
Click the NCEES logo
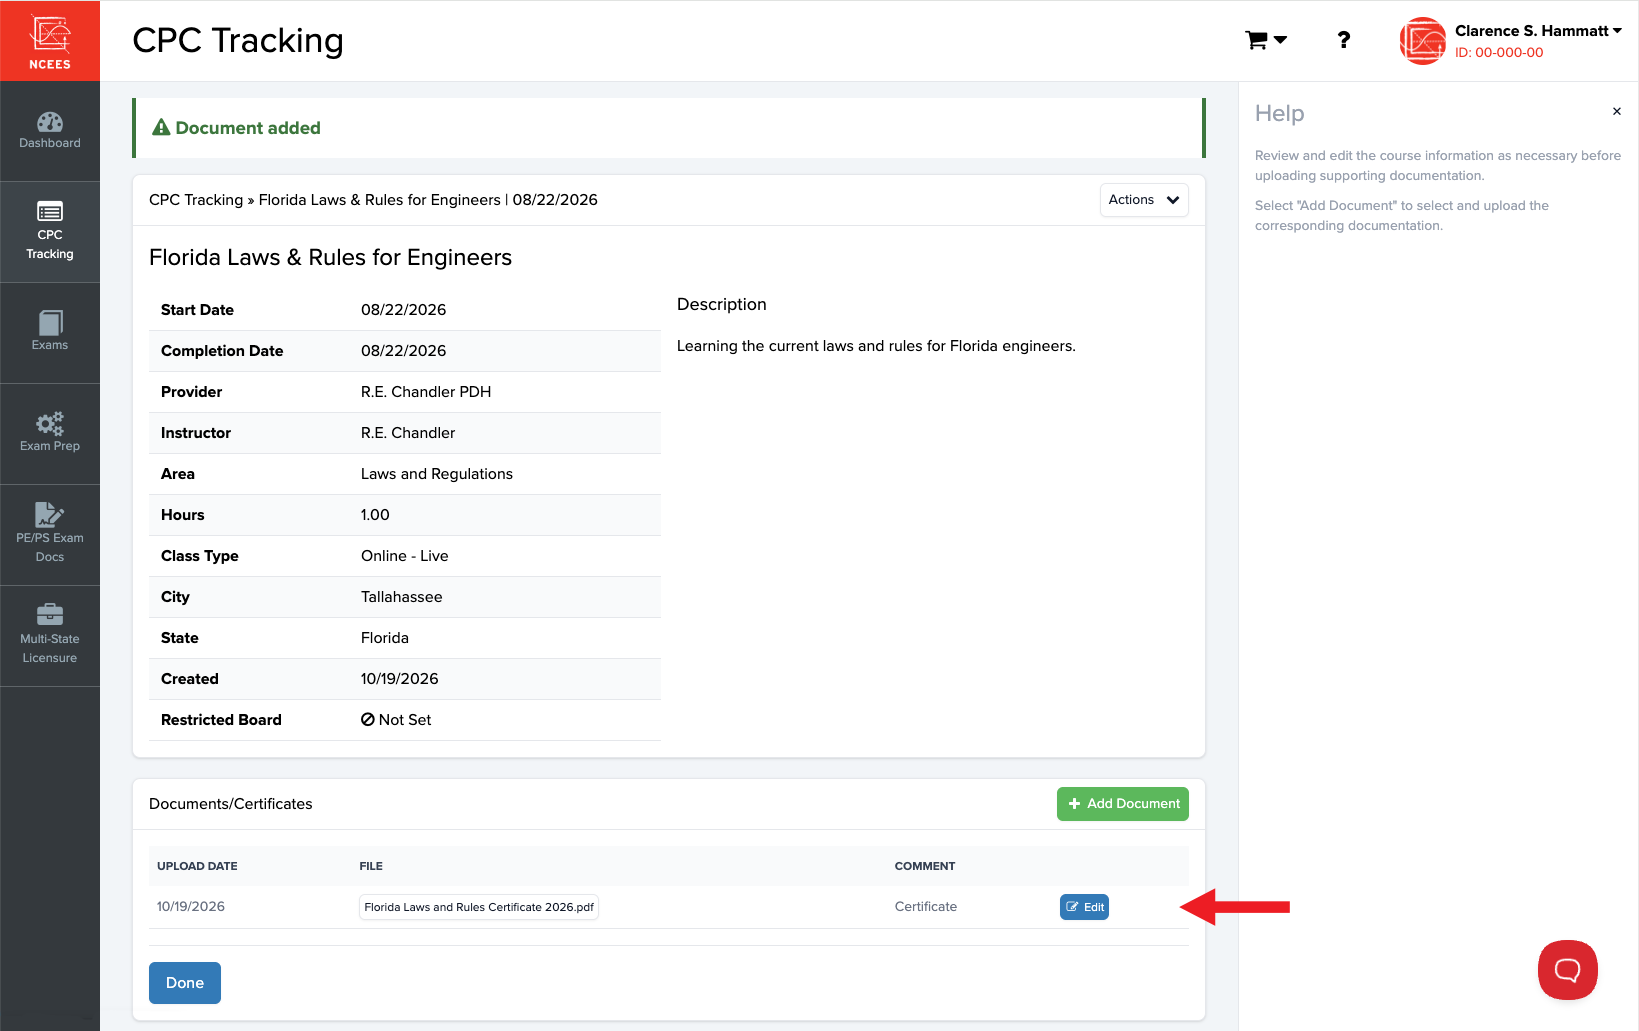coord(50,41)
